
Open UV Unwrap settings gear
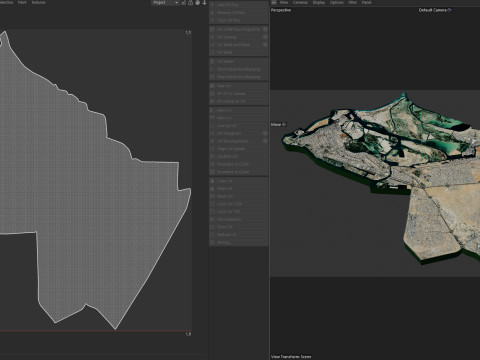coord(265,37)
